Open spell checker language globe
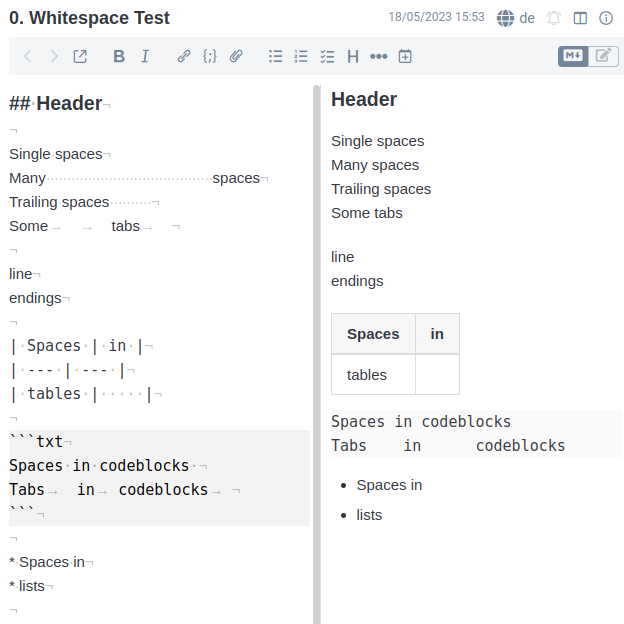Screen dimensions: 624x624 point(505,18)
